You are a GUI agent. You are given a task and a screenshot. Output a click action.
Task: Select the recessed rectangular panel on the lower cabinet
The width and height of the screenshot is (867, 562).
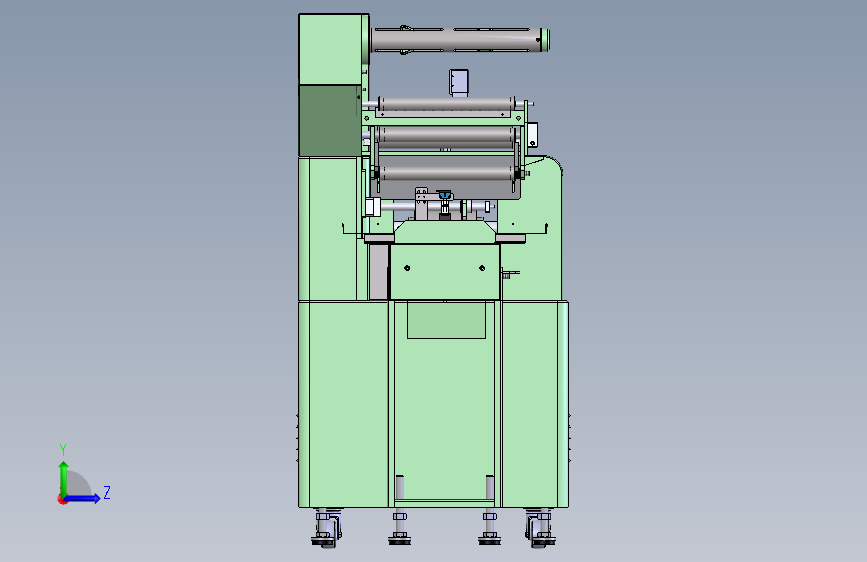click(446, 320)
